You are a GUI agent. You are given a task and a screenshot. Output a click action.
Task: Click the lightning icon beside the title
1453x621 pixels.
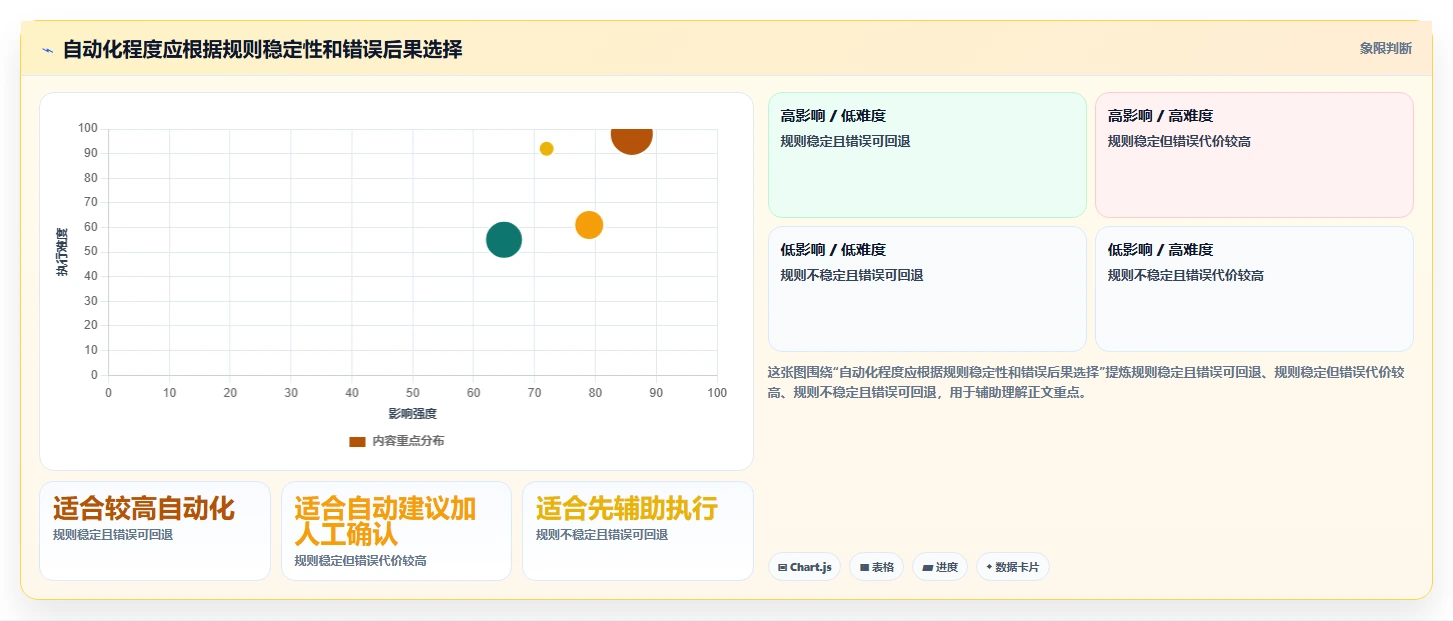click(x=47, y=50)
